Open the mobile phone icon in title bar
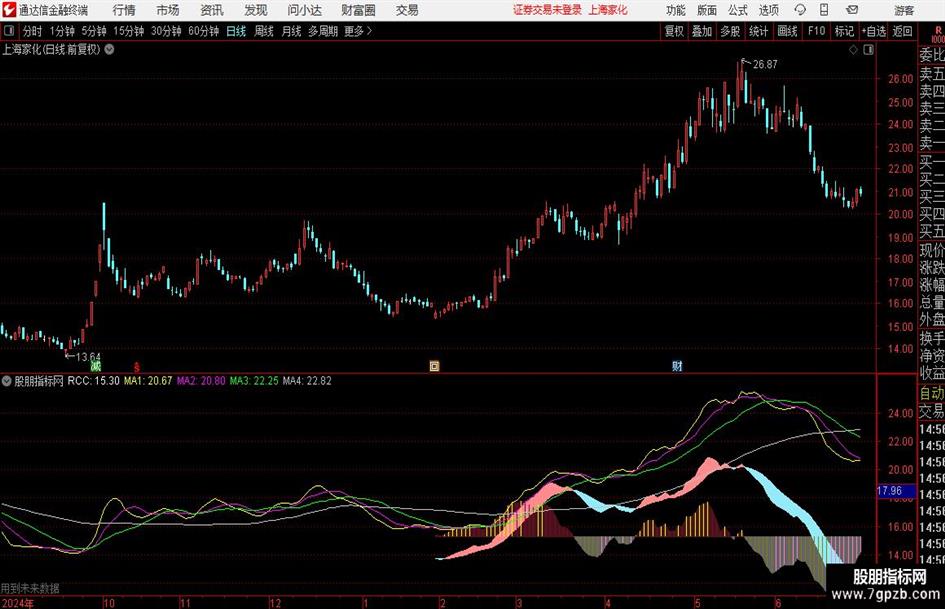Viewport: 945px width, 609px height. click(x=824, y=10)
